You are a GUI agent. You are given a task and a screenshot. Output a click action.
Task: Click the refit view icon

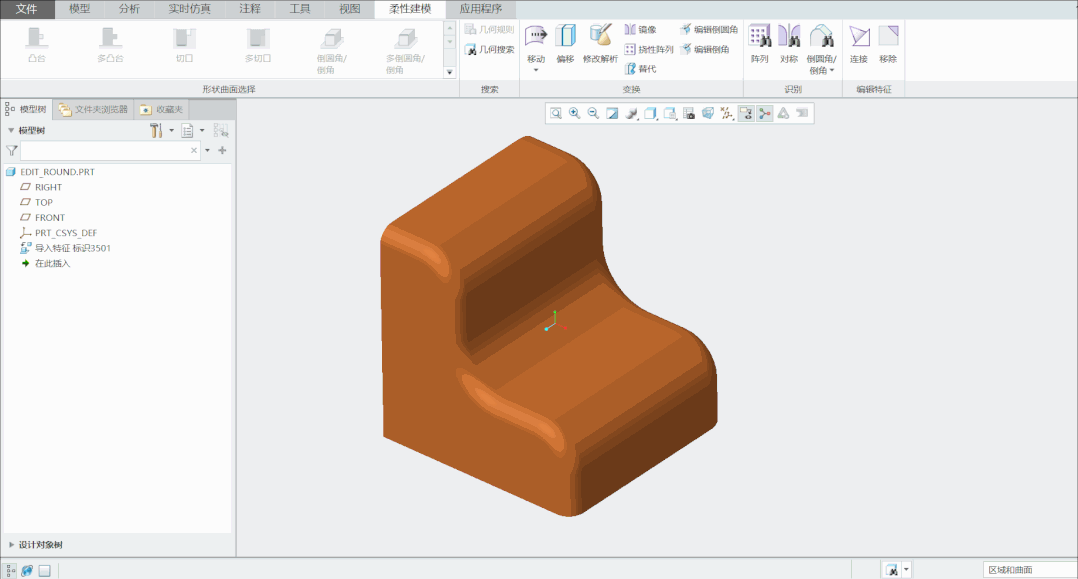click(555, 114)
